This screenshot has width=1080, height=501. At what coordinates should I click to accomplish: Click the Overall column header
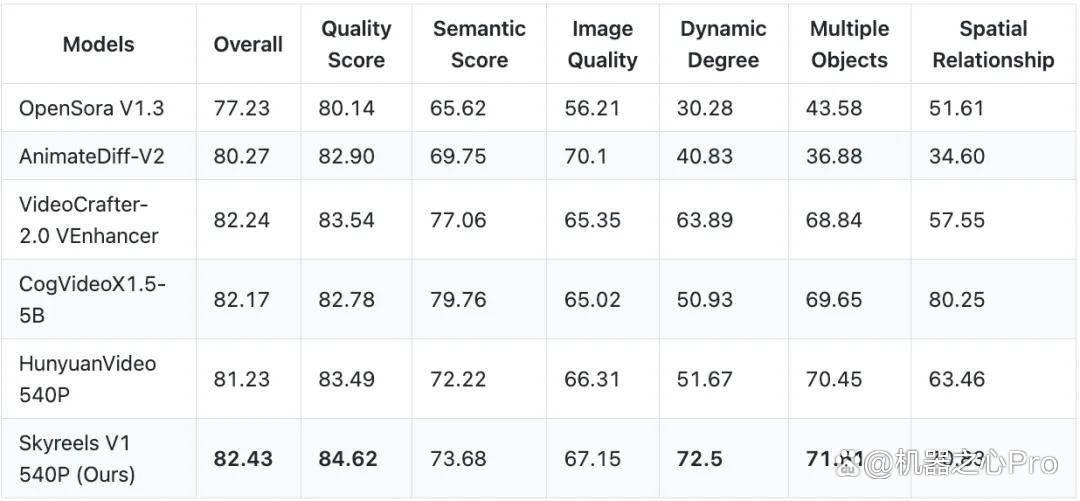(x=248, y=44)
